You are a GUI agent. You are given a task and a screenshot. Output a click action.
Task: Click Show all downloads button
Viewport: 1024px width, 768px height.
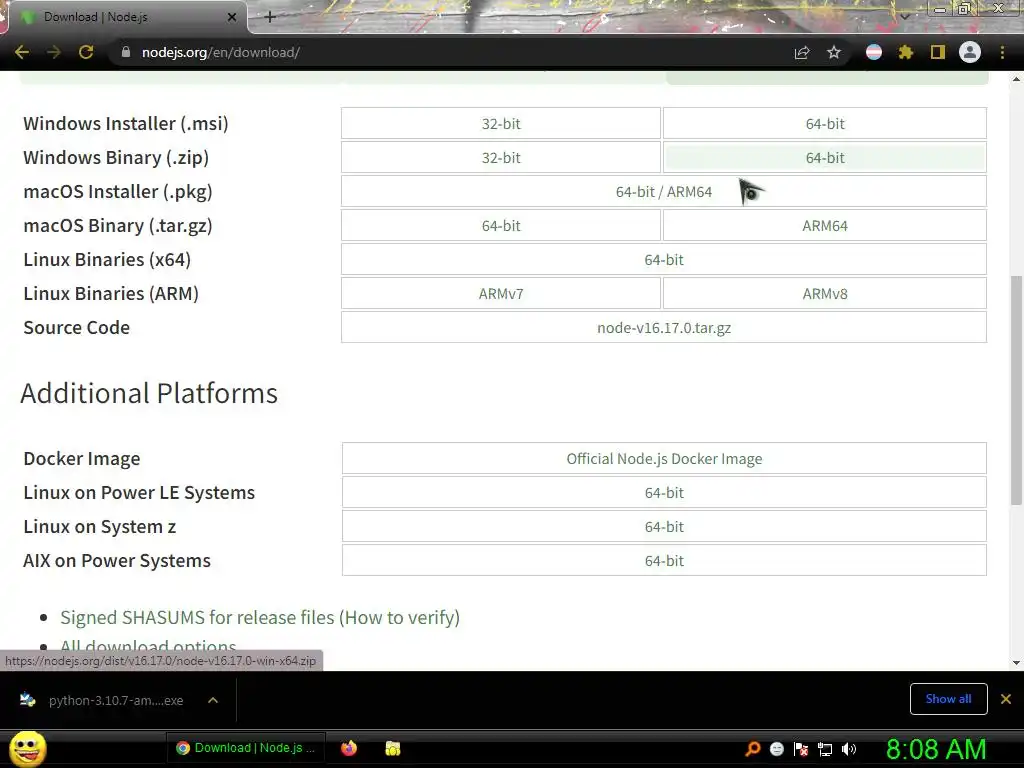(948, 699)
